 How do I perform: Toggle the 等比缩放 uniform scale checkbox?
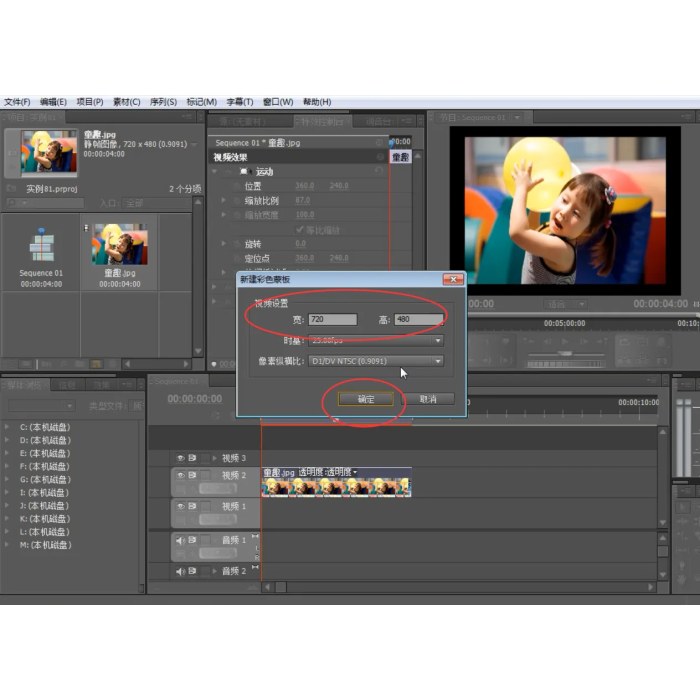pyautogui.click(x=300, y=229)
